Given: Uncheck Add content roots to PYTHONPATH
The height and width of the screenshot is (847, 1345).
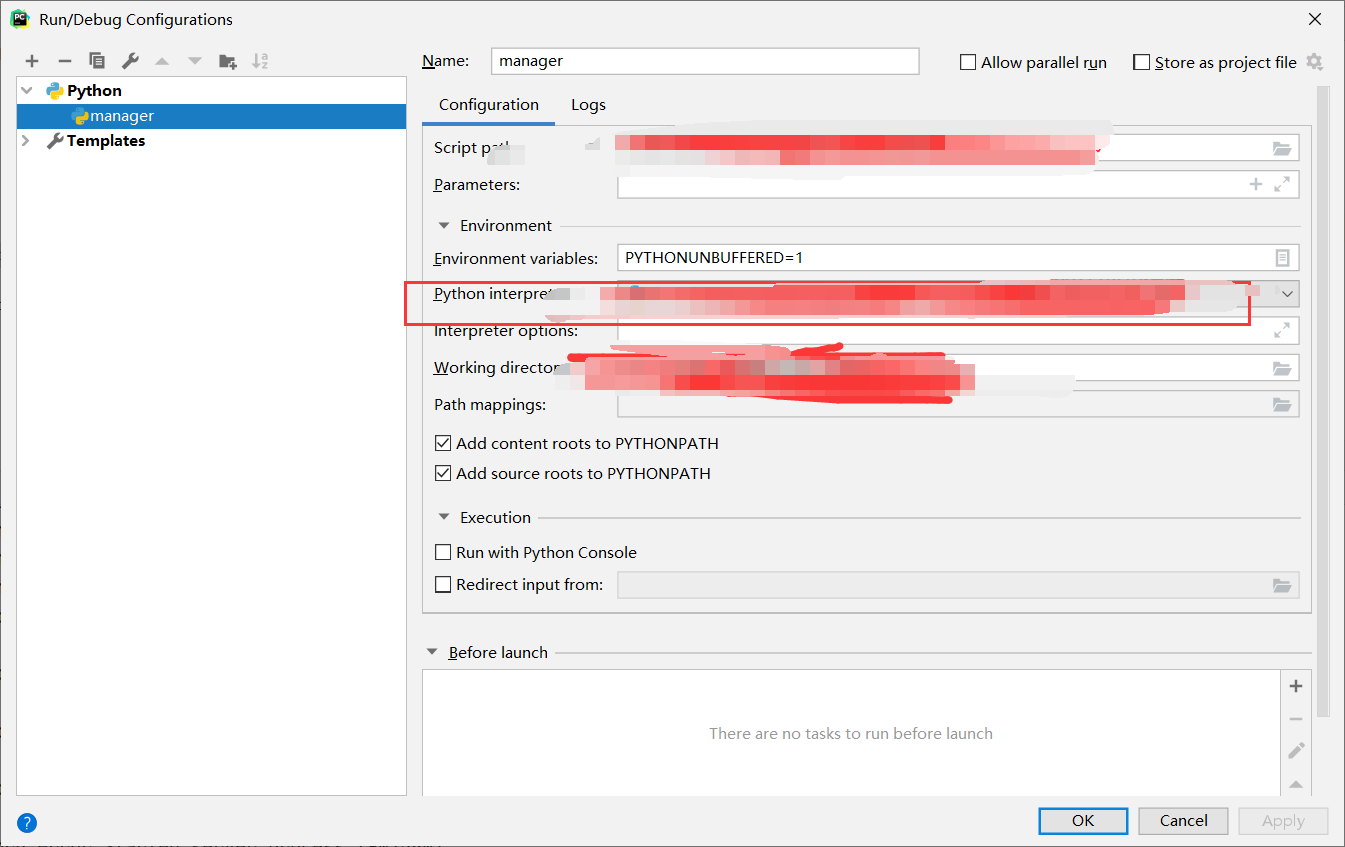Looking at the screenshot, I should (443, 443).
